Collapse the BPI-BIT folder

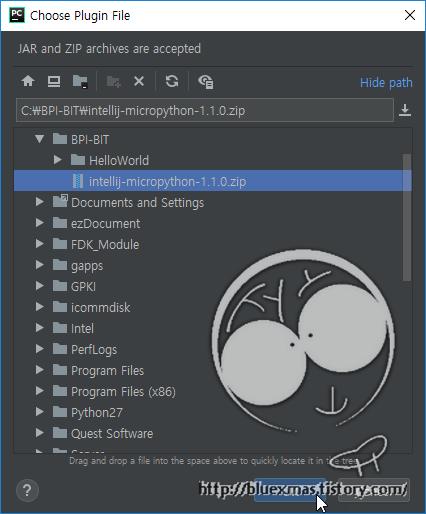click(40, 139)
